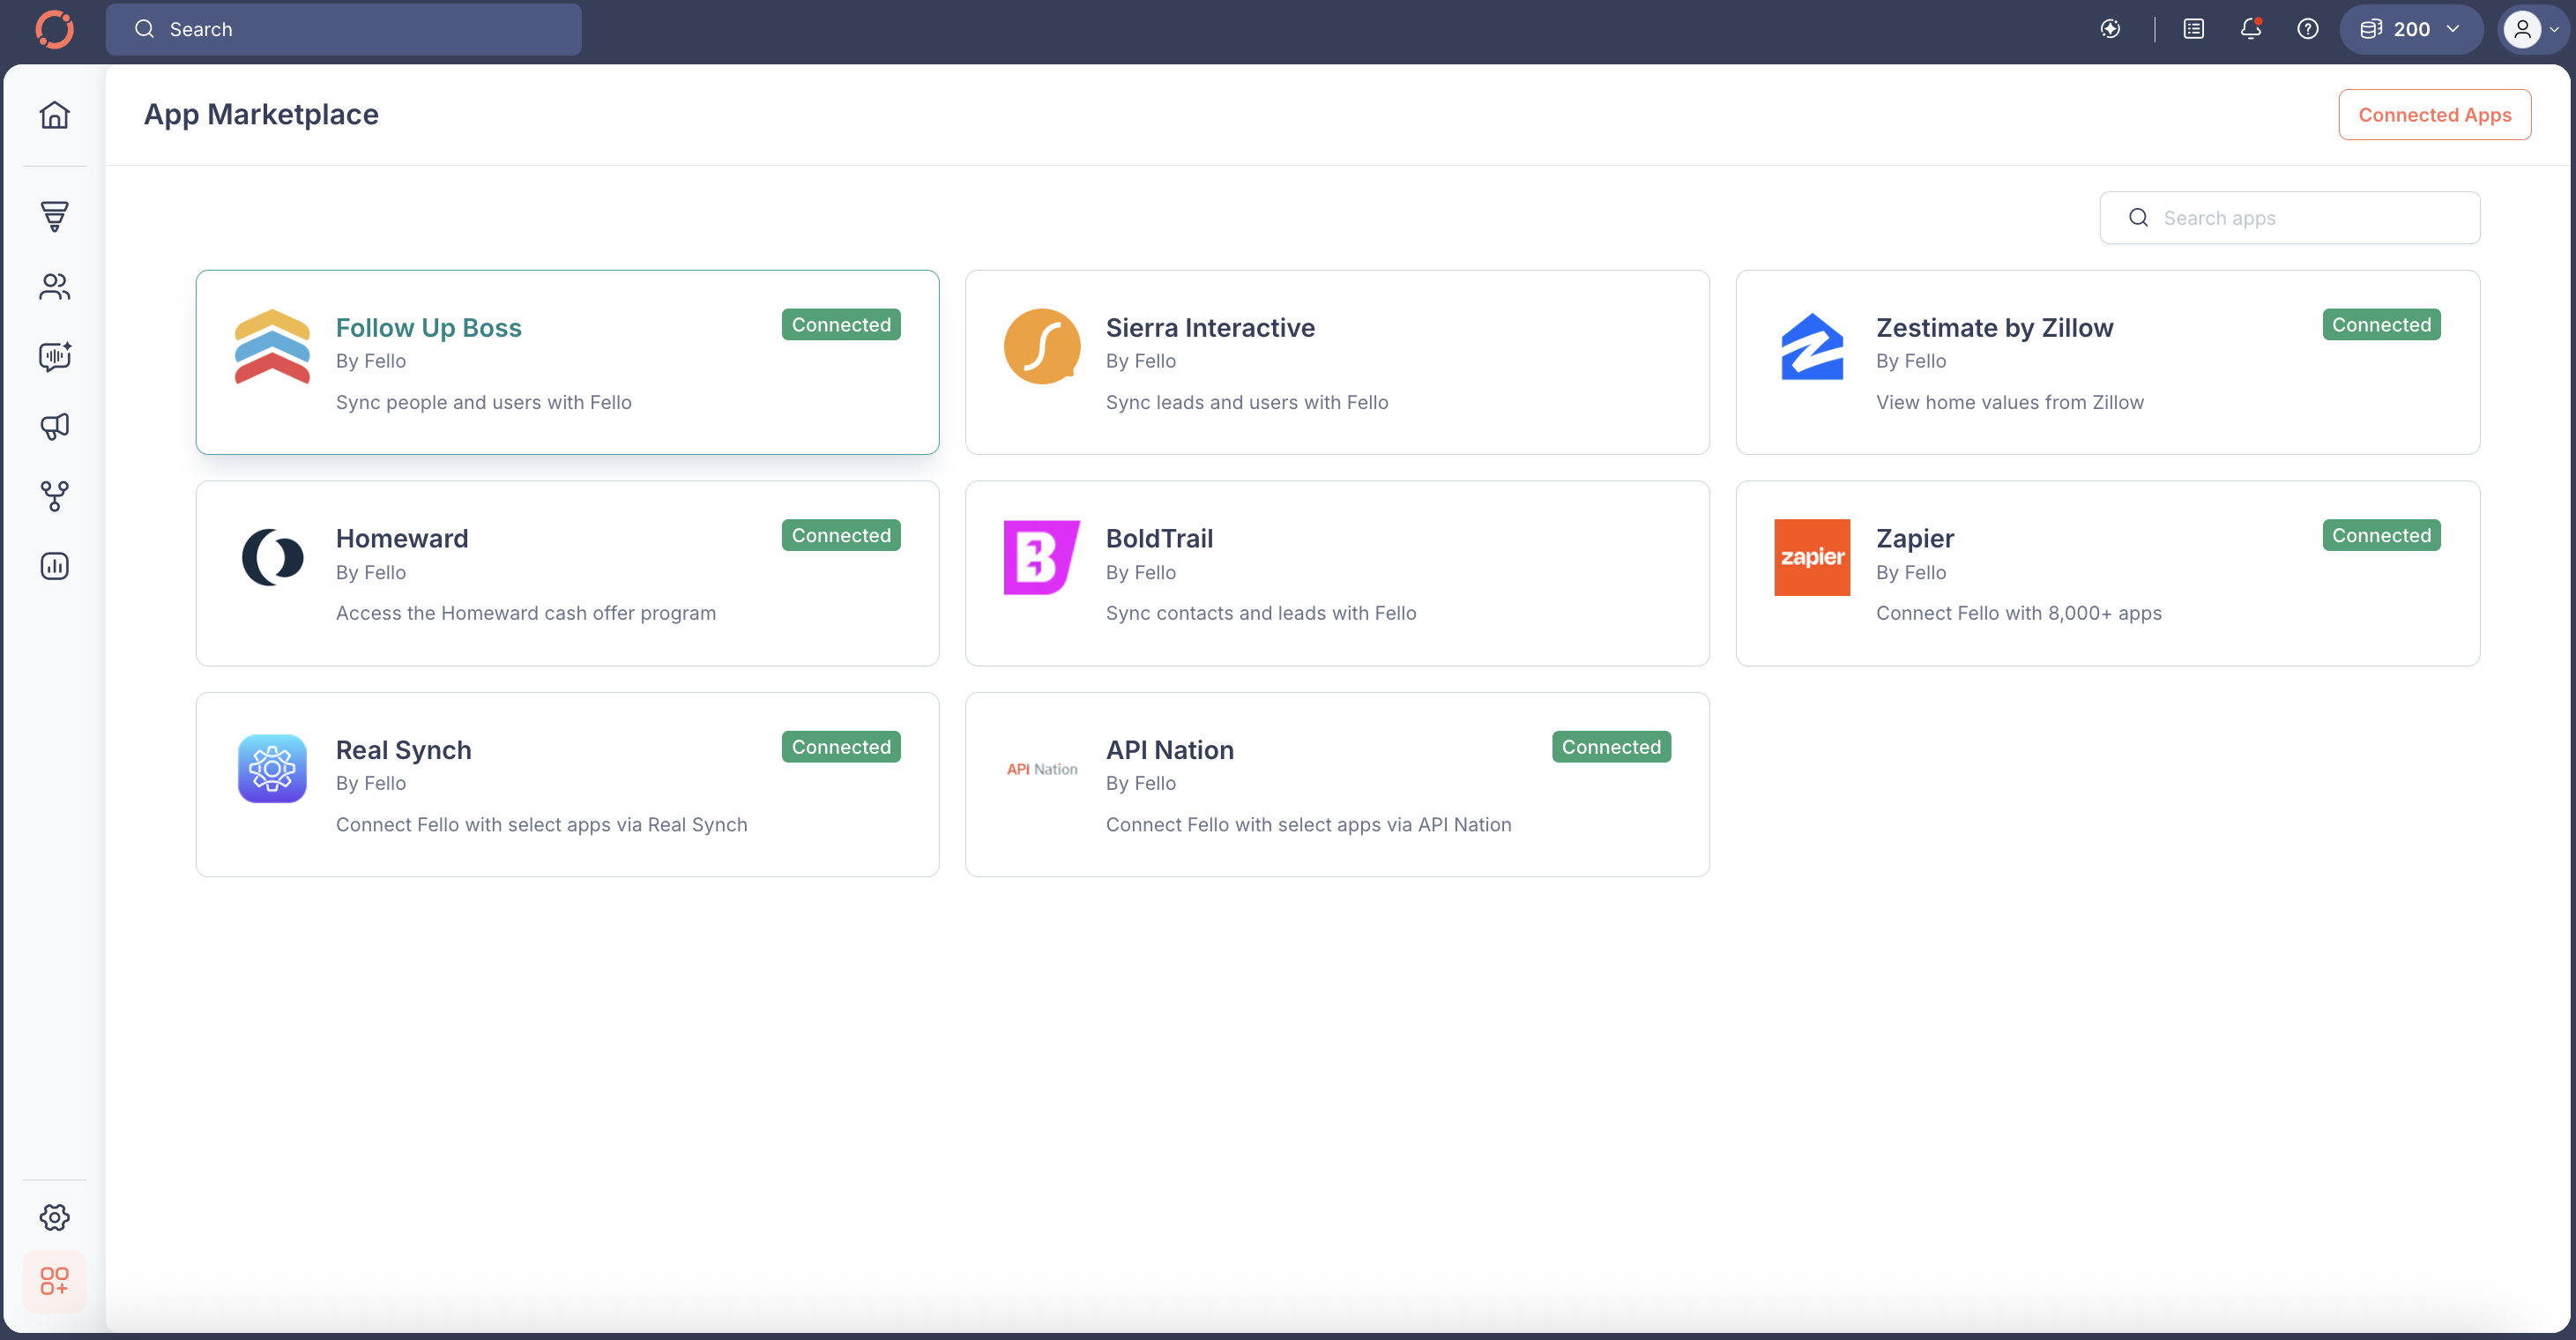
Task: Click 'Connect Fello with 8,000+ apps' text
Action: 2018,613
